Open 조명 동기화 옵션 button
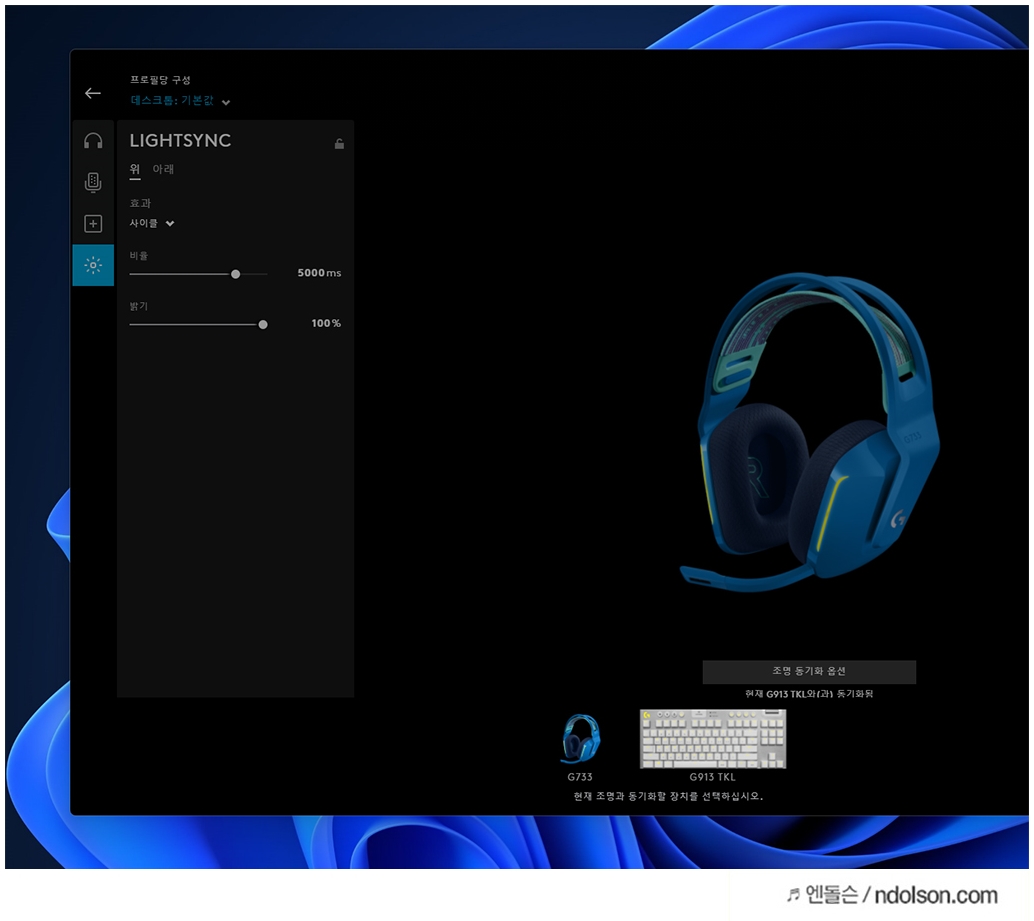1034x921 pixels. click(808, 671)
